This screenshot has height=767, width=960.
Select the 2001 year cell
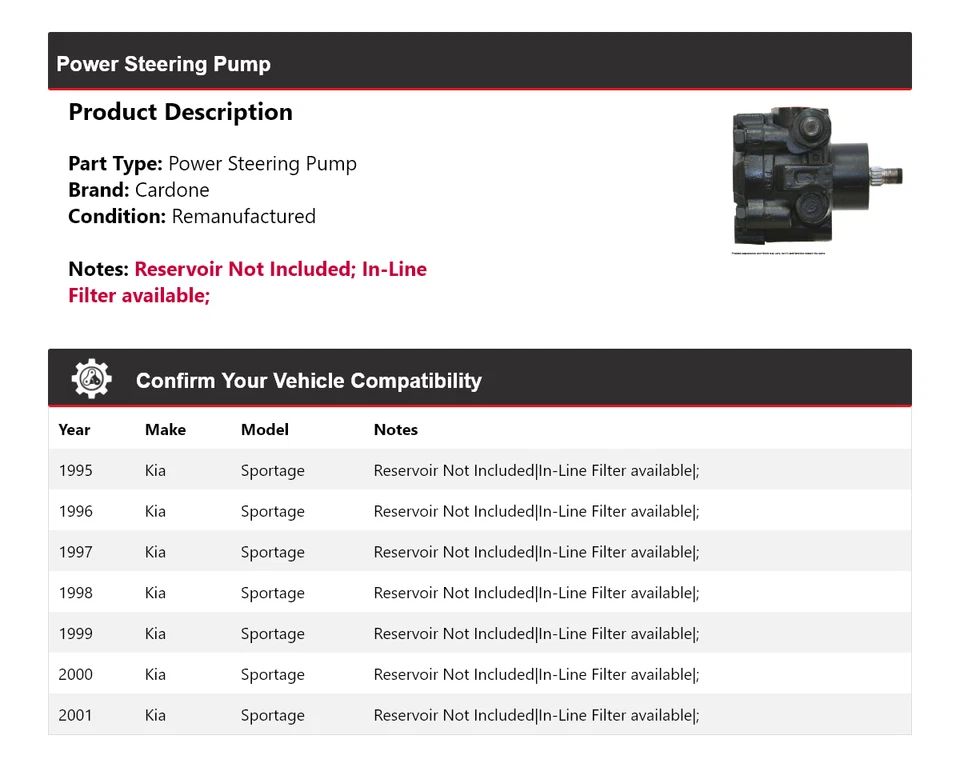[x=75, y=716]
